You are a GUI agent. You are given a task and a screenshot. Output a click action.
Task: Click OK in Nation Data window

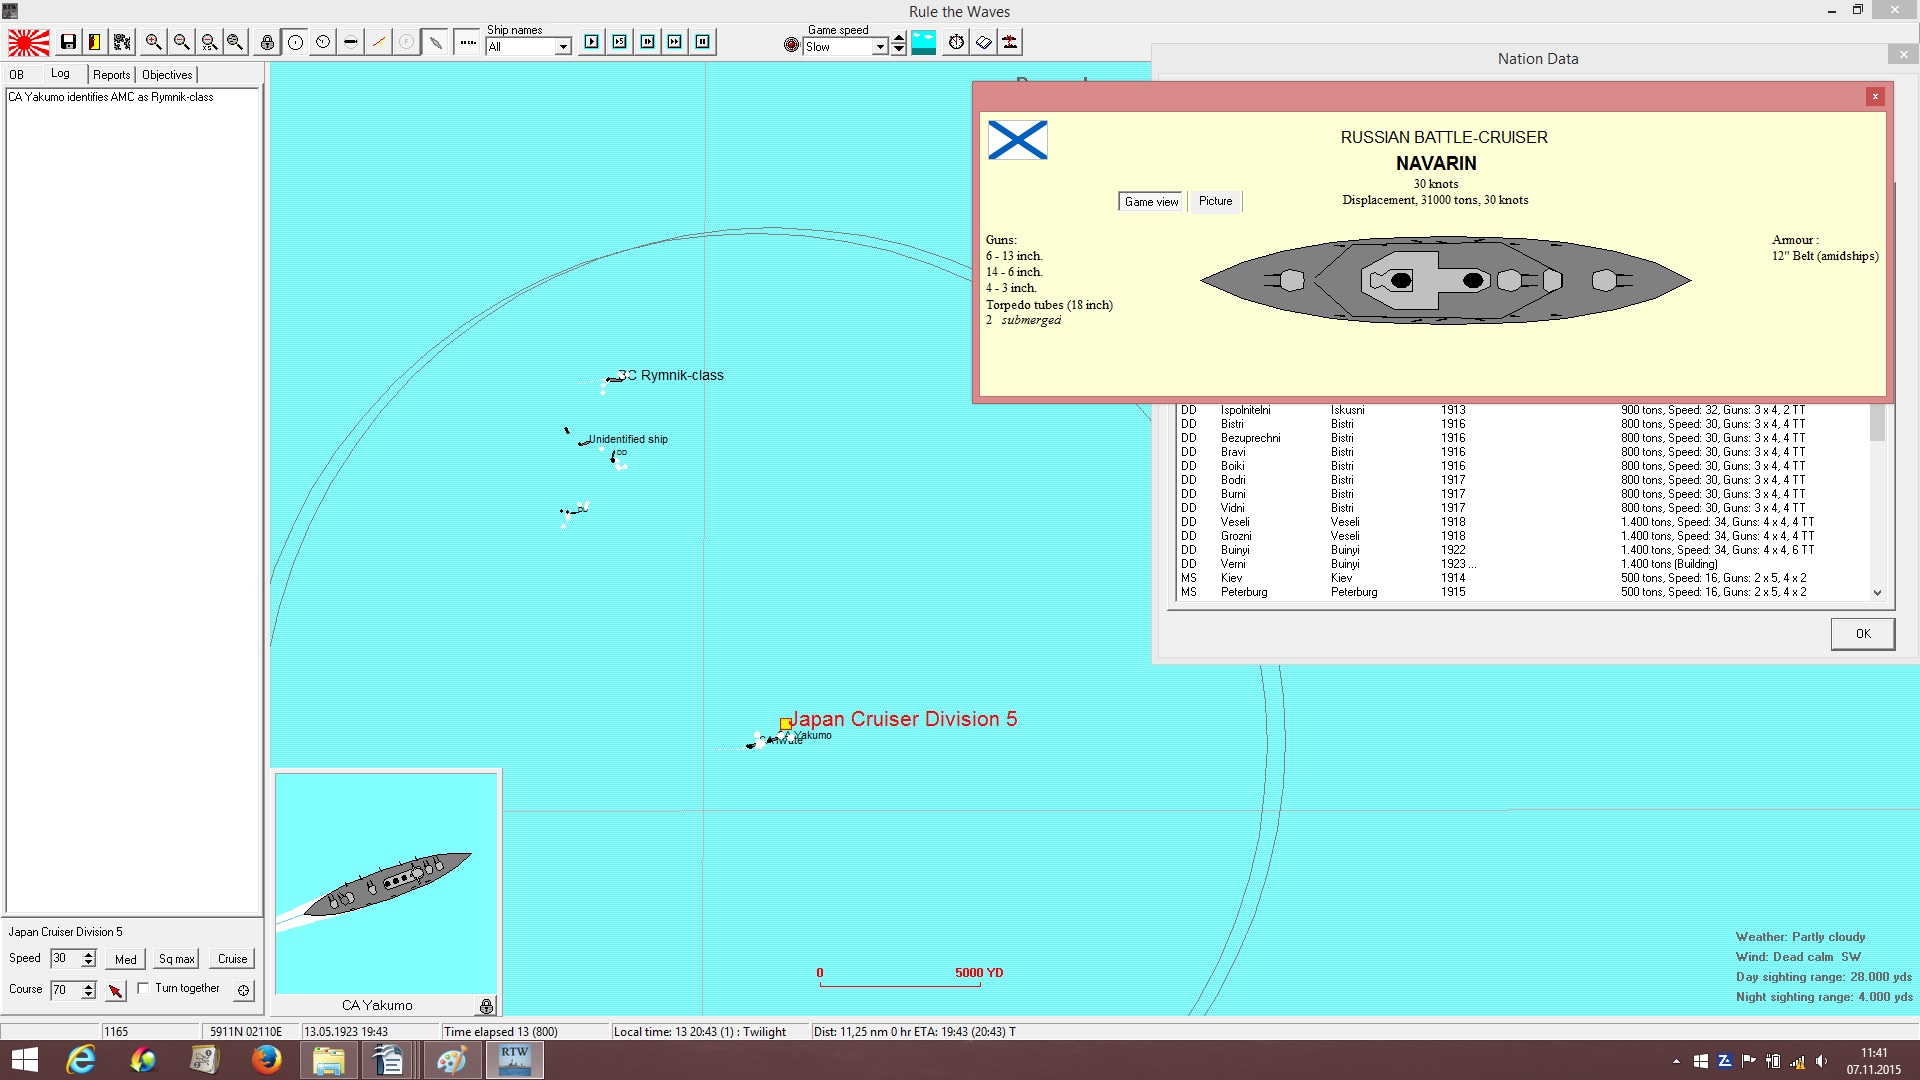click(x=1863, y=634)
